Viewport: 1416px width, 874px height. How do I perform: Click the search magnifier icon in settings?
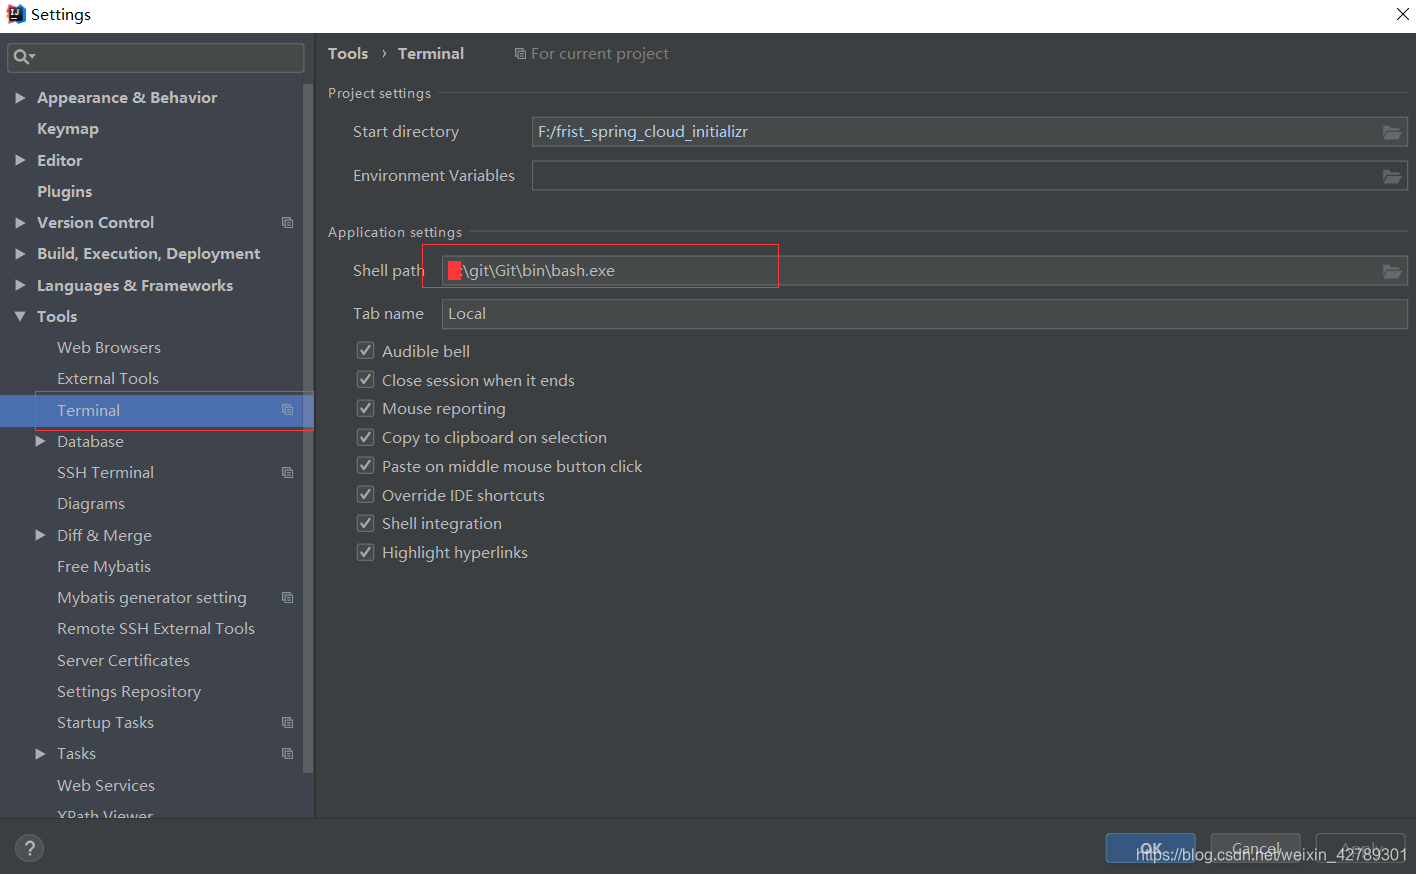pos(22,57)
